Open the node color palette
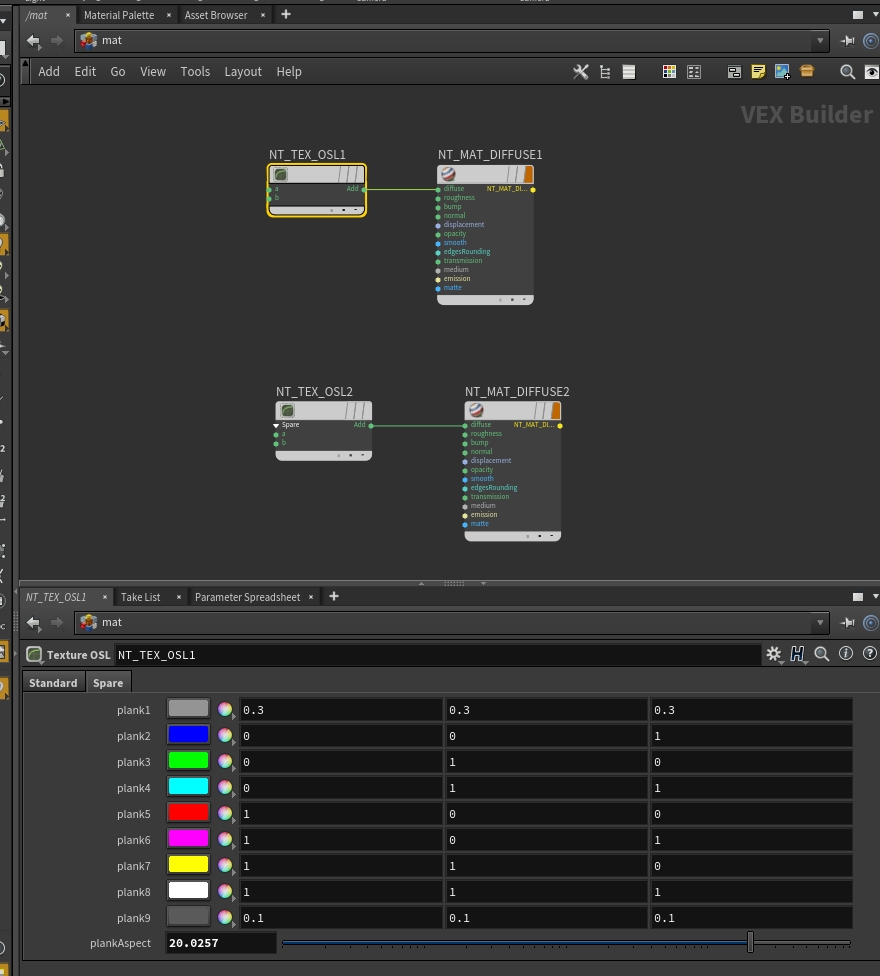The width and height of the screenshot is (880, 976). (669, 72)
